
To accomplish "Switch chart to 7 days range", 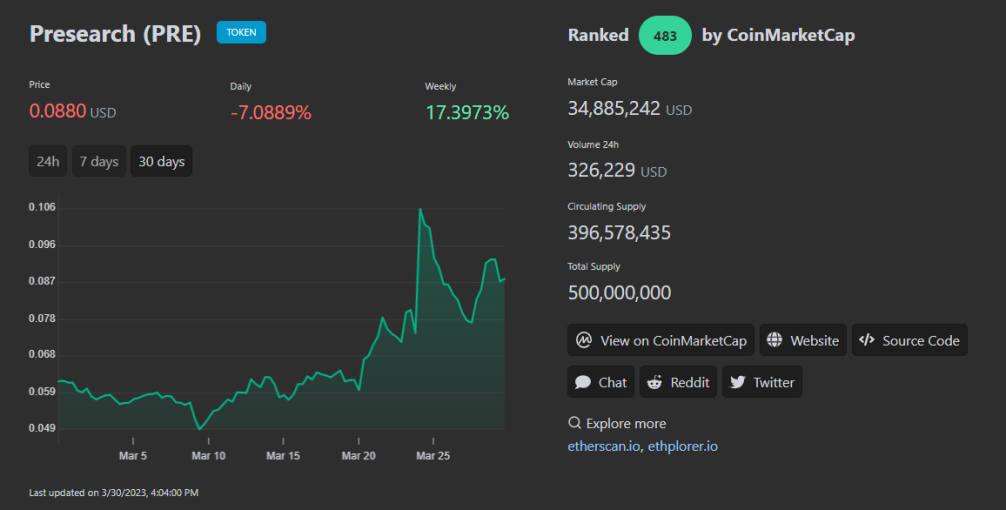I will click(99, 161).
